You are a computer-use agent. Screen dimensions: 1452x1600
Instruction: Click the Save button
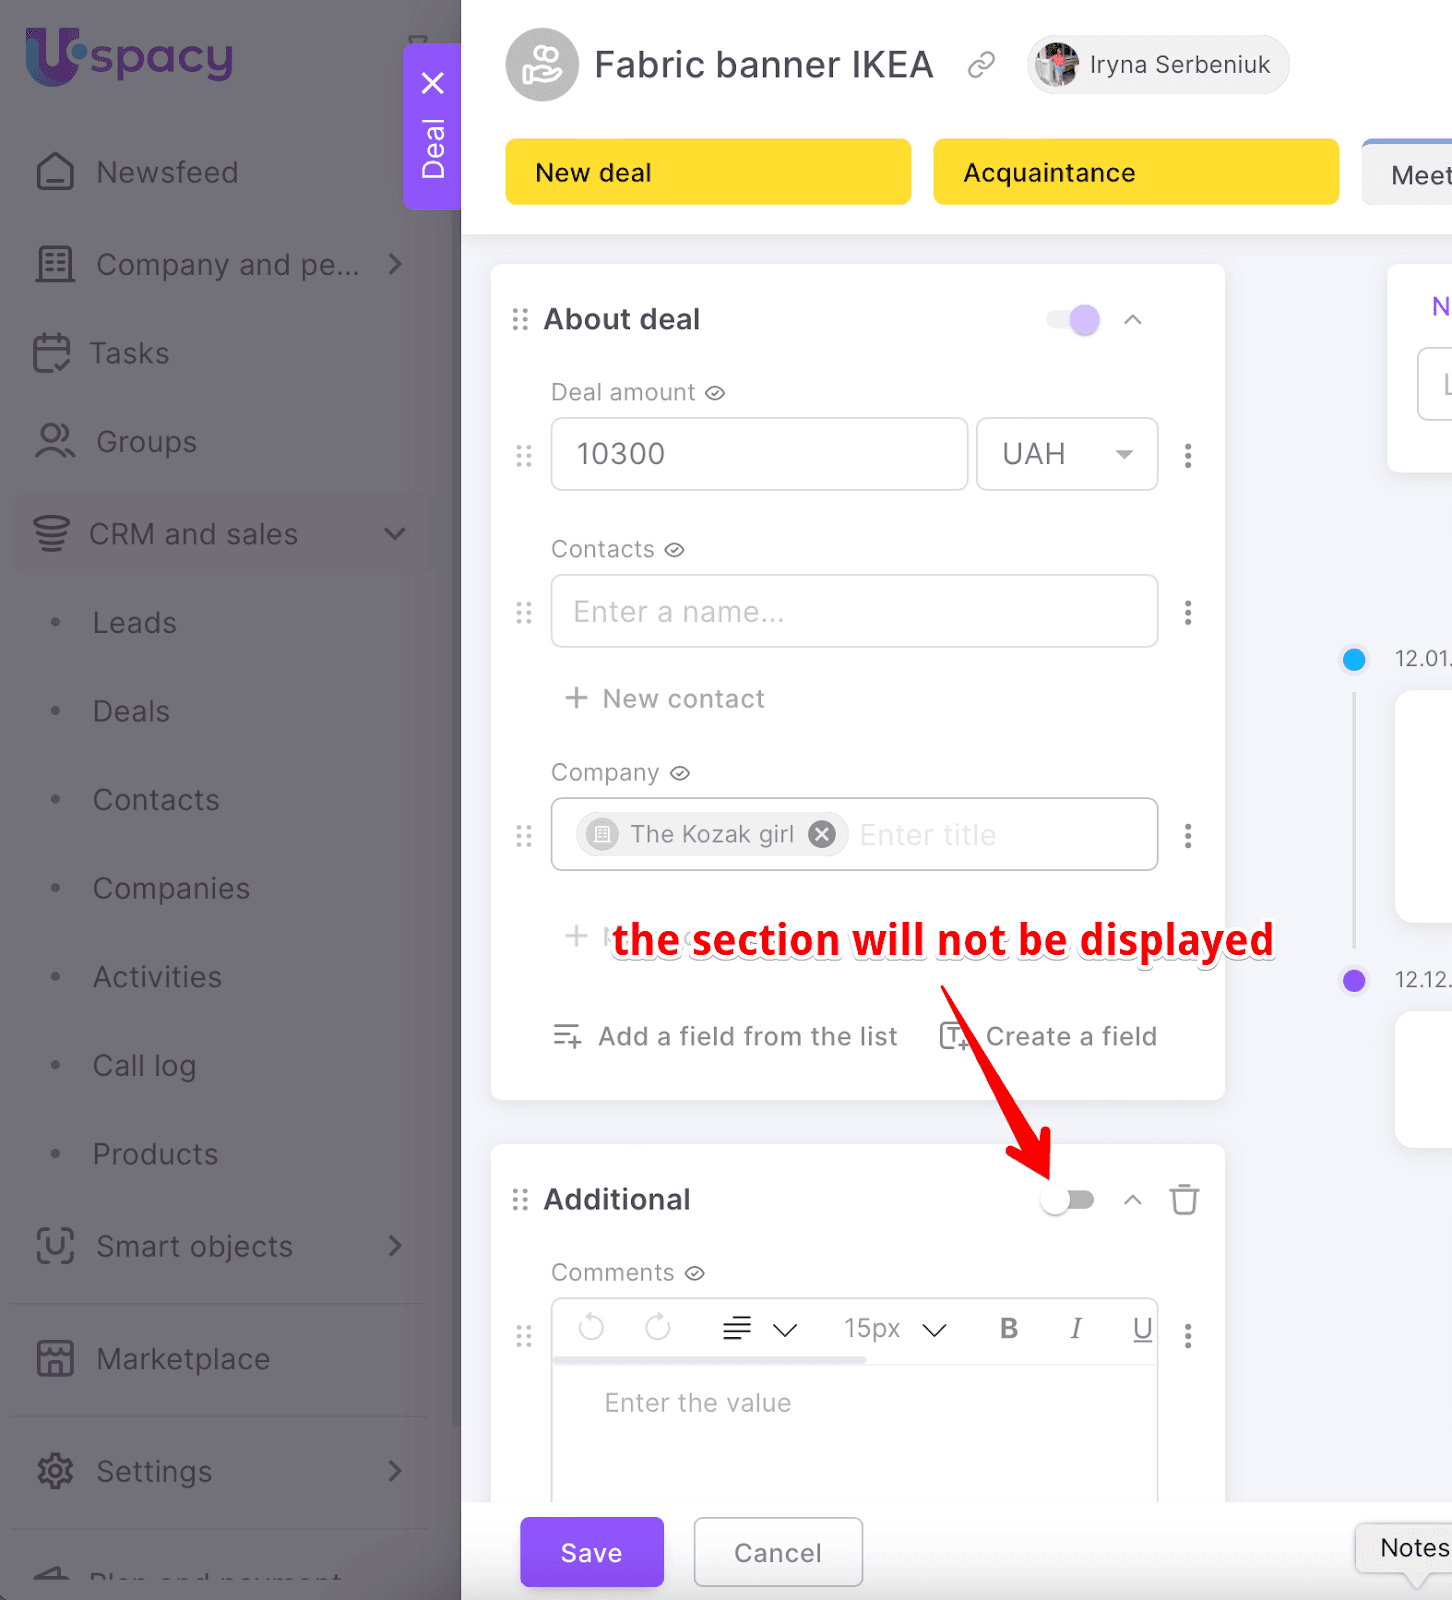[591, 1552]
